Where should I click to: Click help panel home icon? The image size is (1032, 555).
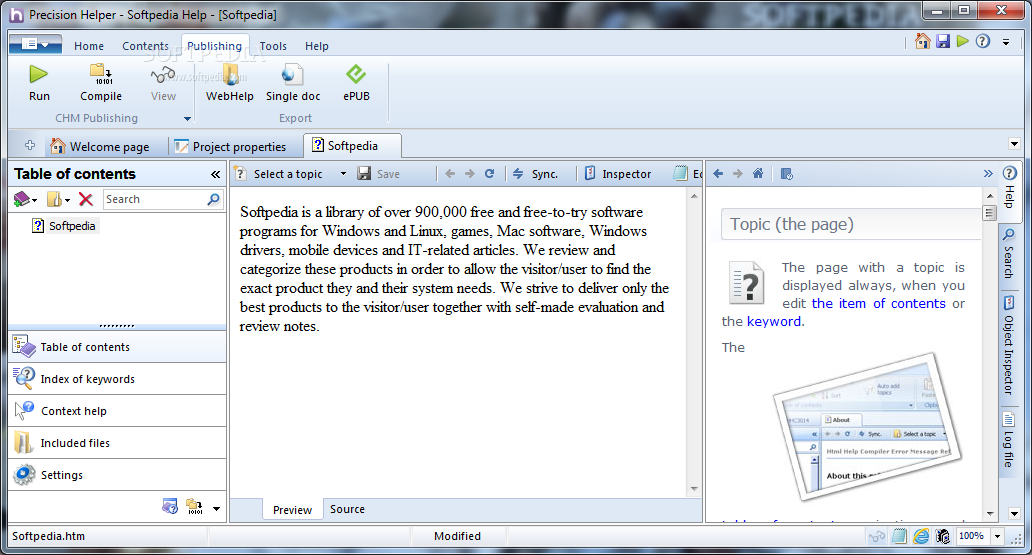[x=758, y=174]
